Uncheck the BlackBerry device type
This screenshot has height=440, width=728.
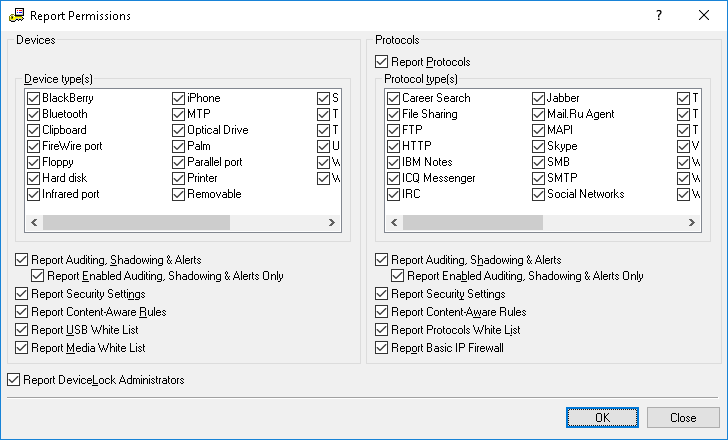34,98
